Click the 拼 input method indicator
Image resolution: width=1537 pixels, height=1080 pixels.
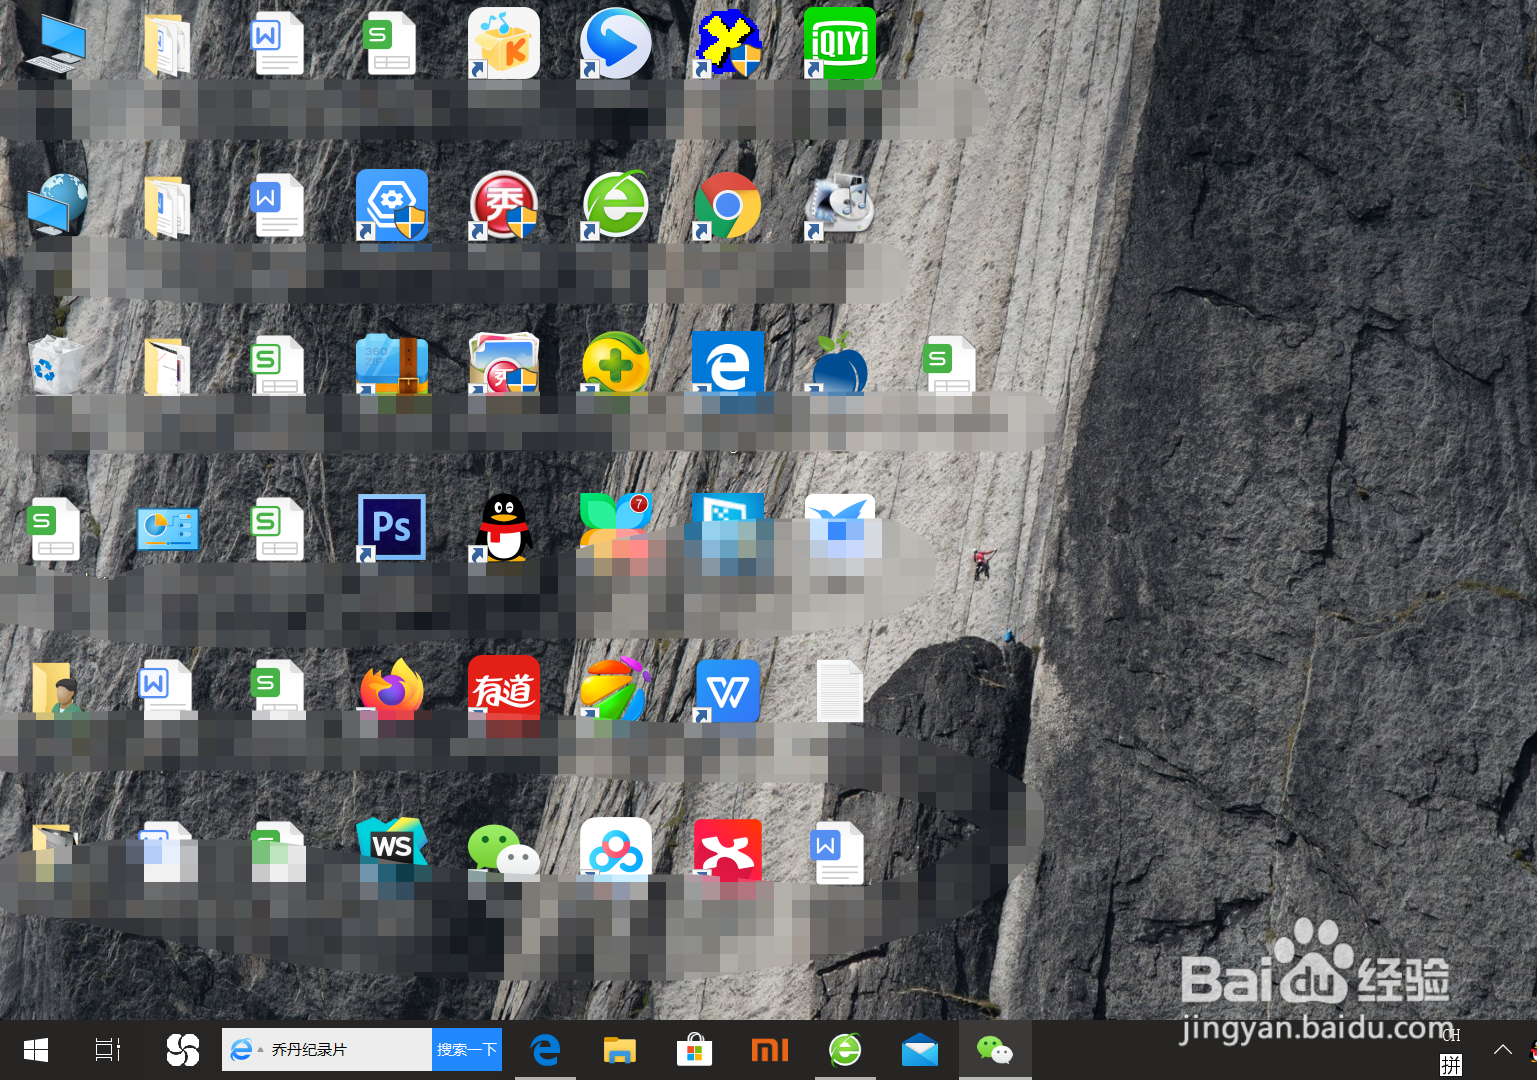[x=1451, y=1065]
